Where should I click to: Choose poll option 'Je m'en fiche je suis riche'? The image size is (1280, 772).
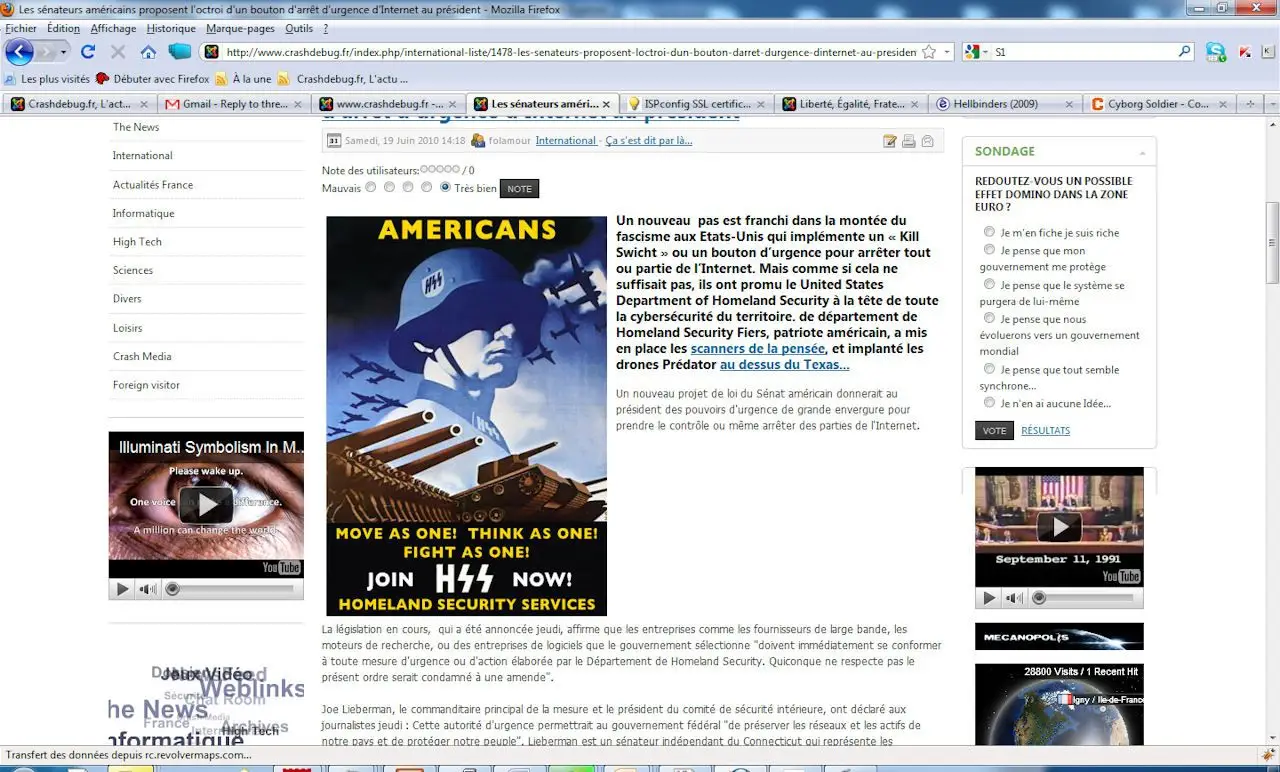(x=990, y=232)
